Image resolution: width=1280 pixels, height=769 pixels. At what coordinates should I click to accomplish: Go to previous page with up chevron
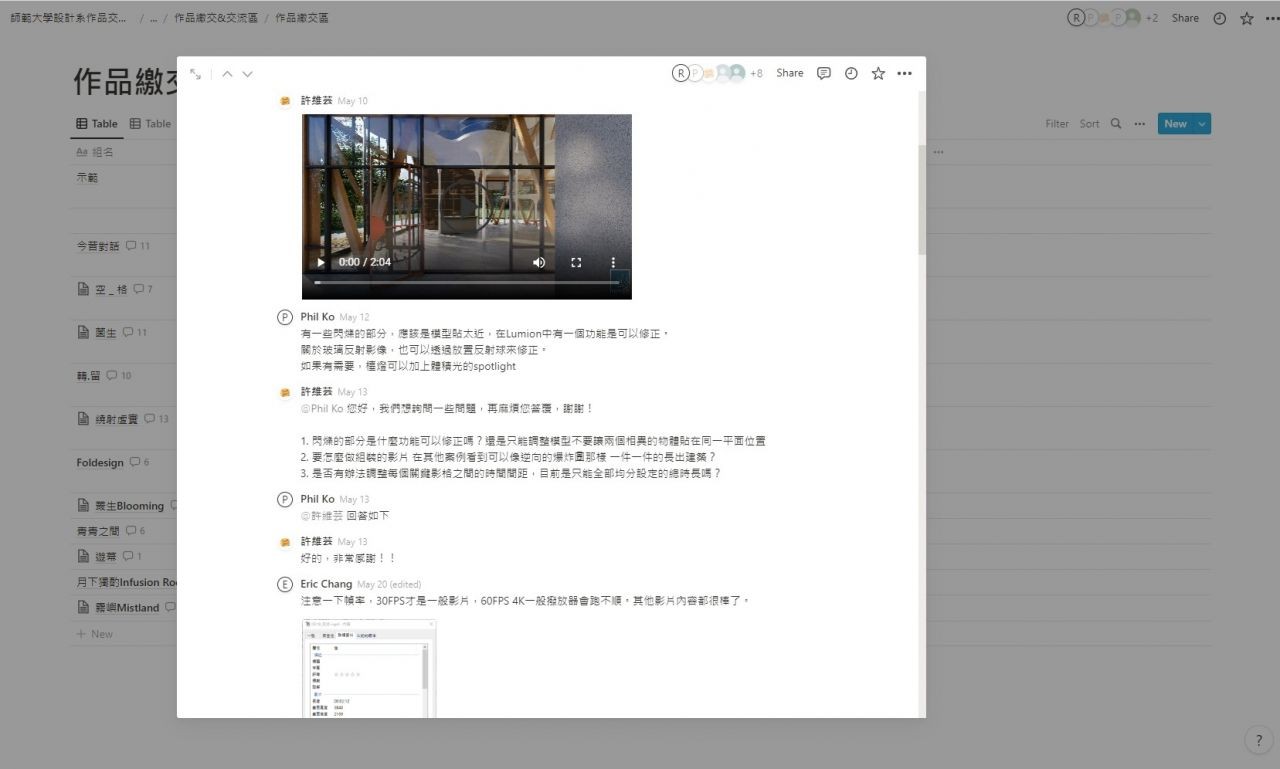(x=227, y=74)
